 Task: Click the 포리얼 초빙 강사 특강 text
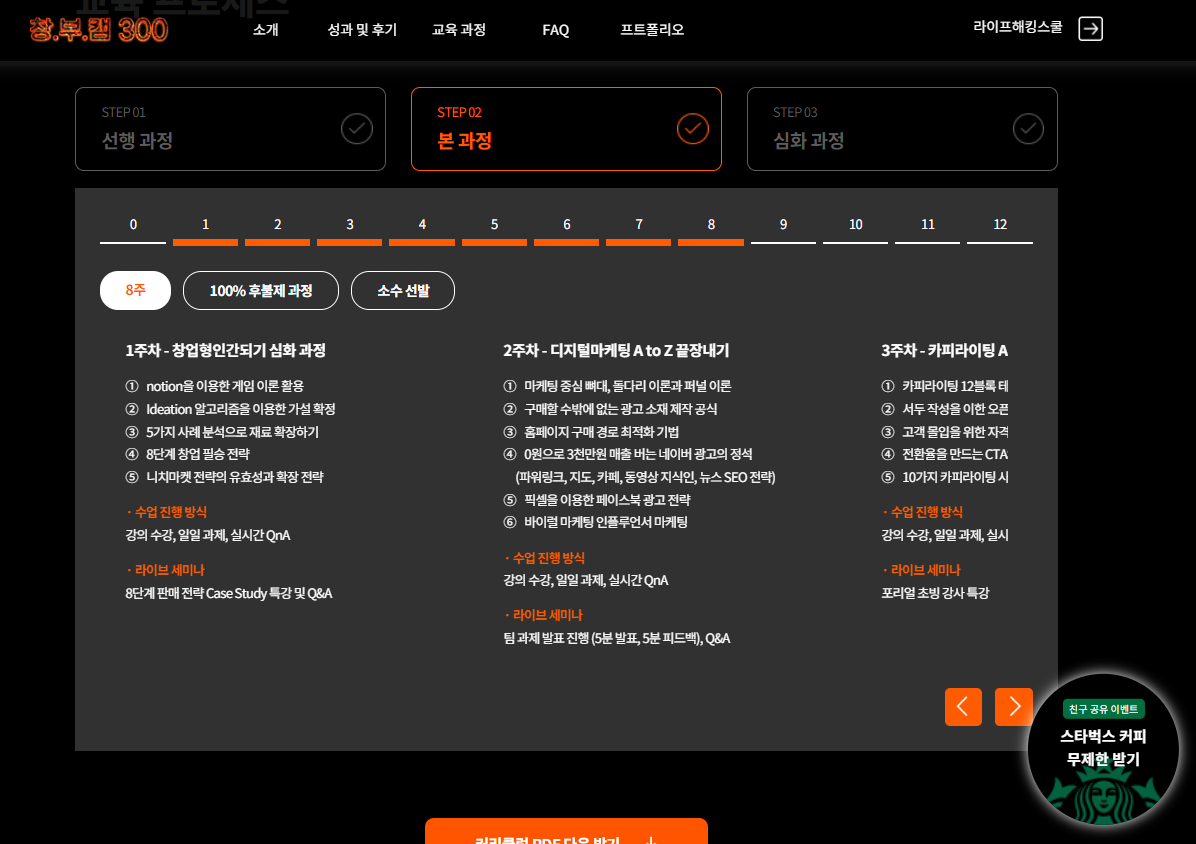pyautogui.click(x=935, y=593)
